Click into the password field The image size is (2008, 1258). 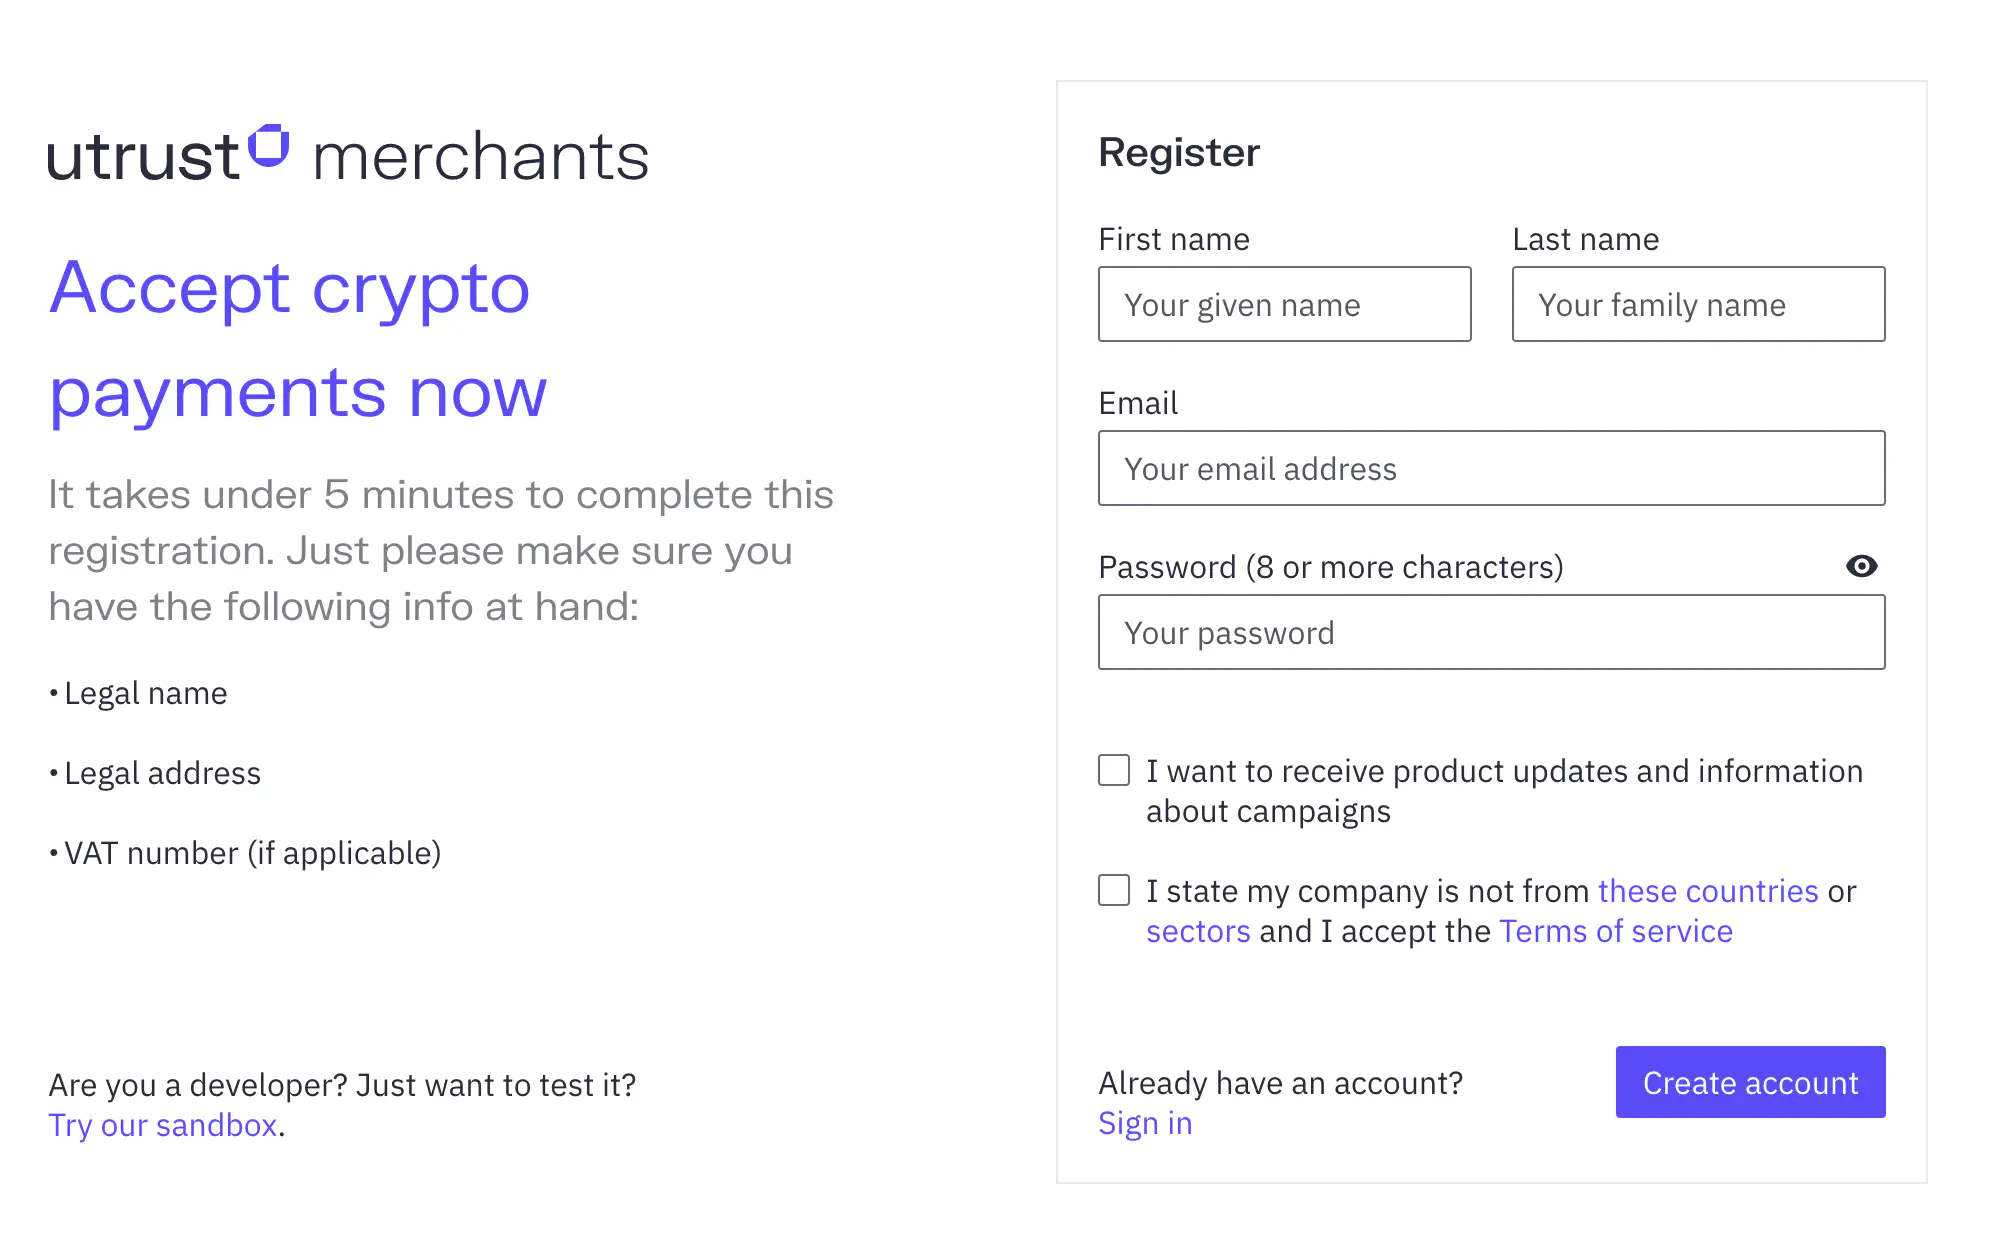click(1491, 632)
